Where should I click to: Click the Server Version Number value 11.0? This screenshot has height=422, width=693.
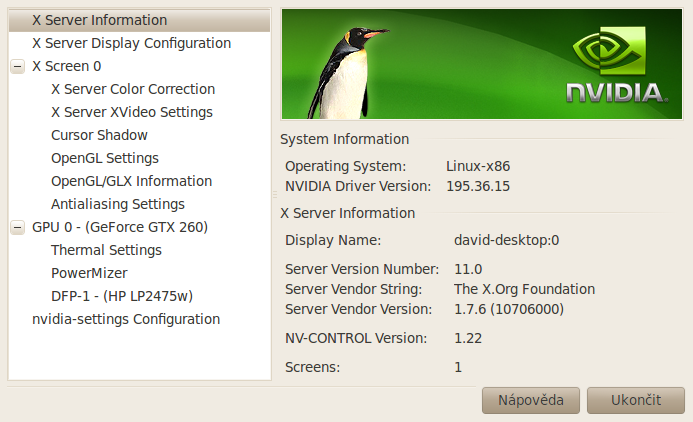468,269
